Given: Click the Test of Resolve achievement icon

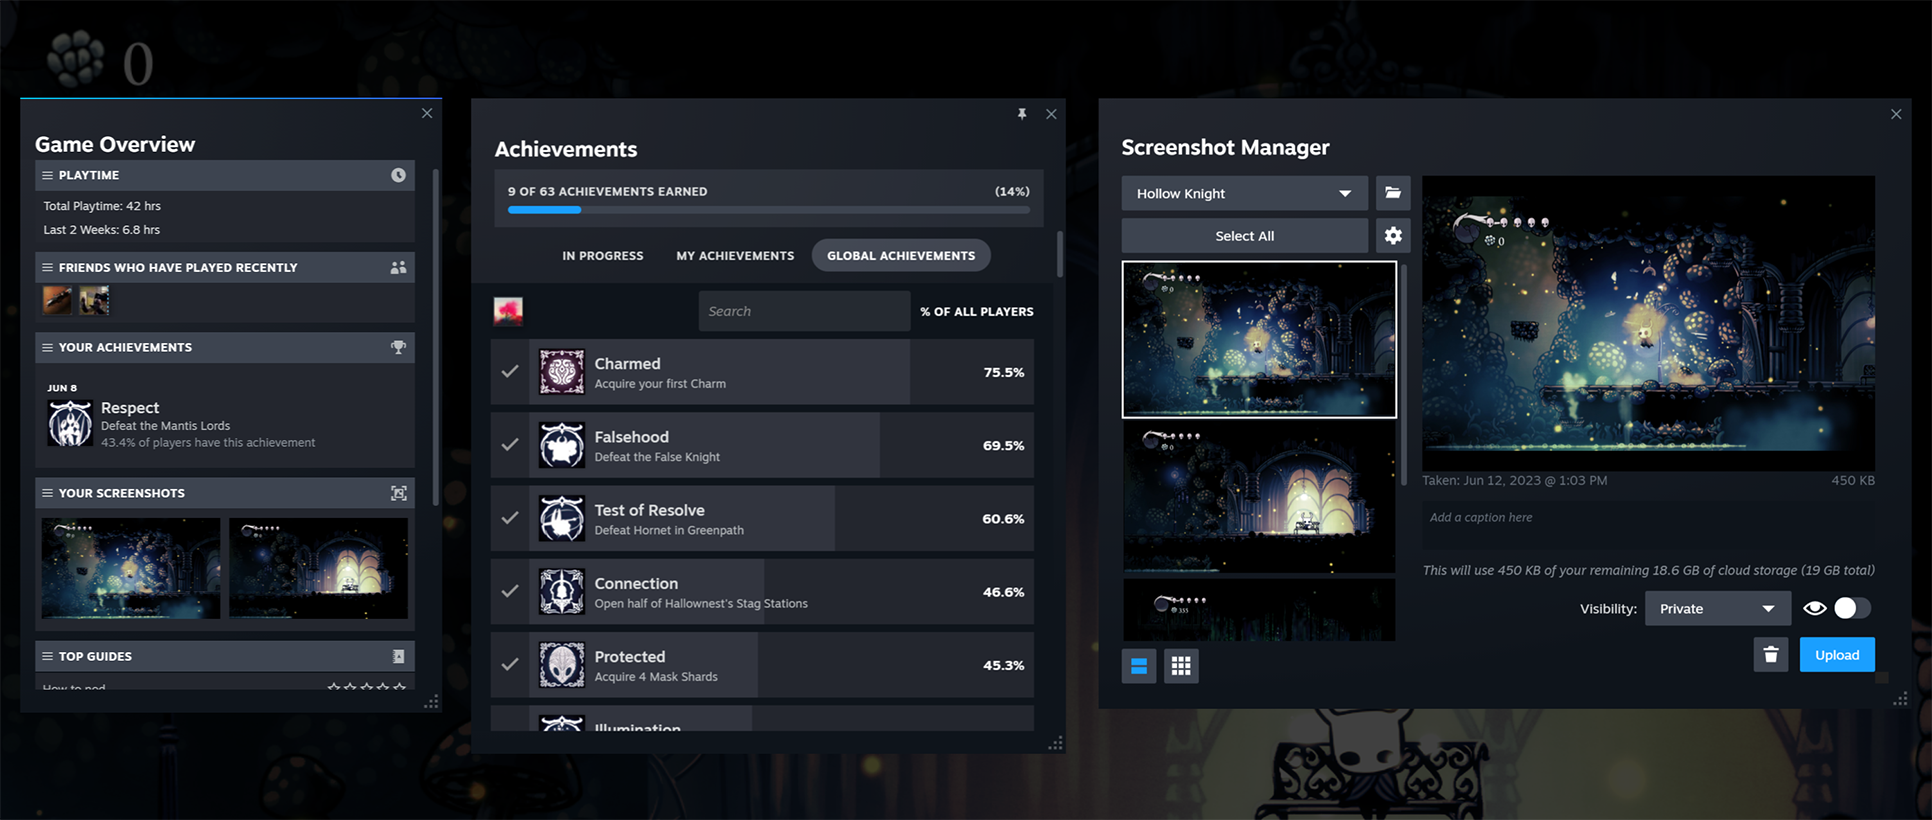Looking at the screenshot, I should 562,518.
